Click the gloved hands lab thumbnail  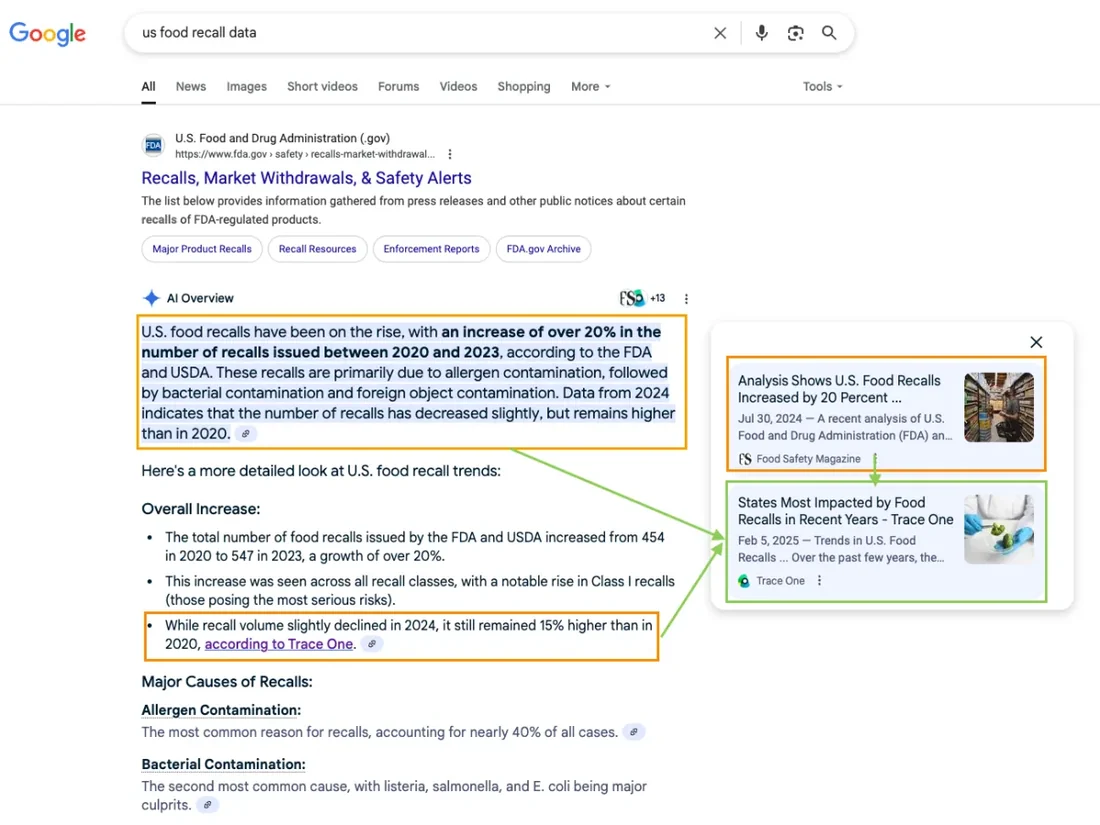(999, 529)
